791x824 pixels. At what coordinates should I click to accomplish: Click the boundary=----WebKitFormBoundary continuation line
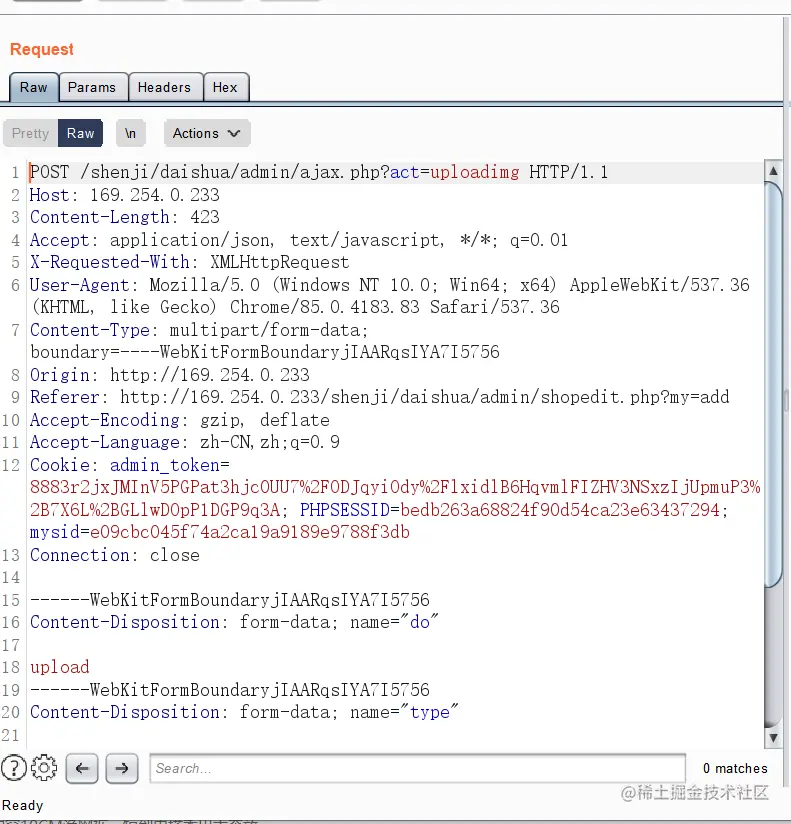point(264,352)
